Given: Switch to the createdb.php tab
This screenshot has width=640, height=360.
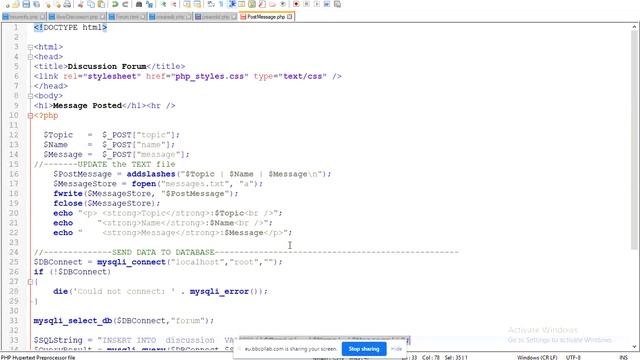Looking at the screenshot, I should click(170, 17).
